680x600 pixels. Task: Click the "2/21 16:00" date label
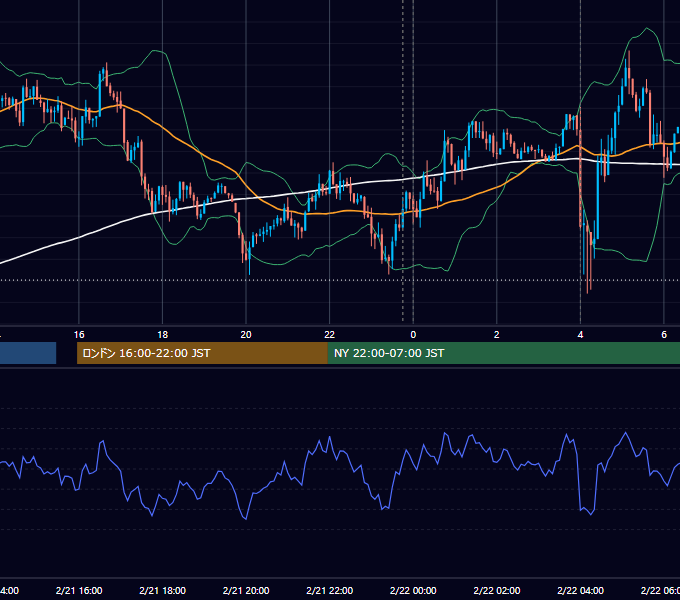(x=79, y=591)
